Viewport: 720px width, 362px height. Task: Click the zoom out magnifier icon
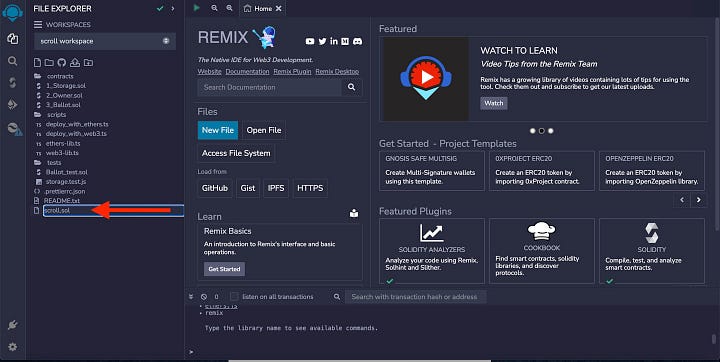pos(214,8)
